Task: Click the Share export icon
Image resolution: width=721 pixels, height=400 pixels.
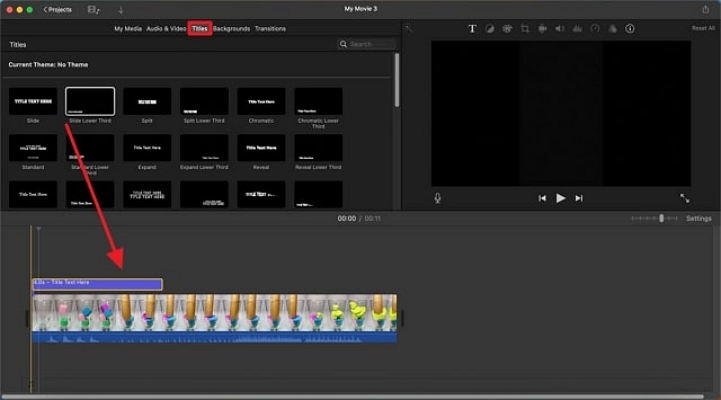Action: click(x=705, y=9)
